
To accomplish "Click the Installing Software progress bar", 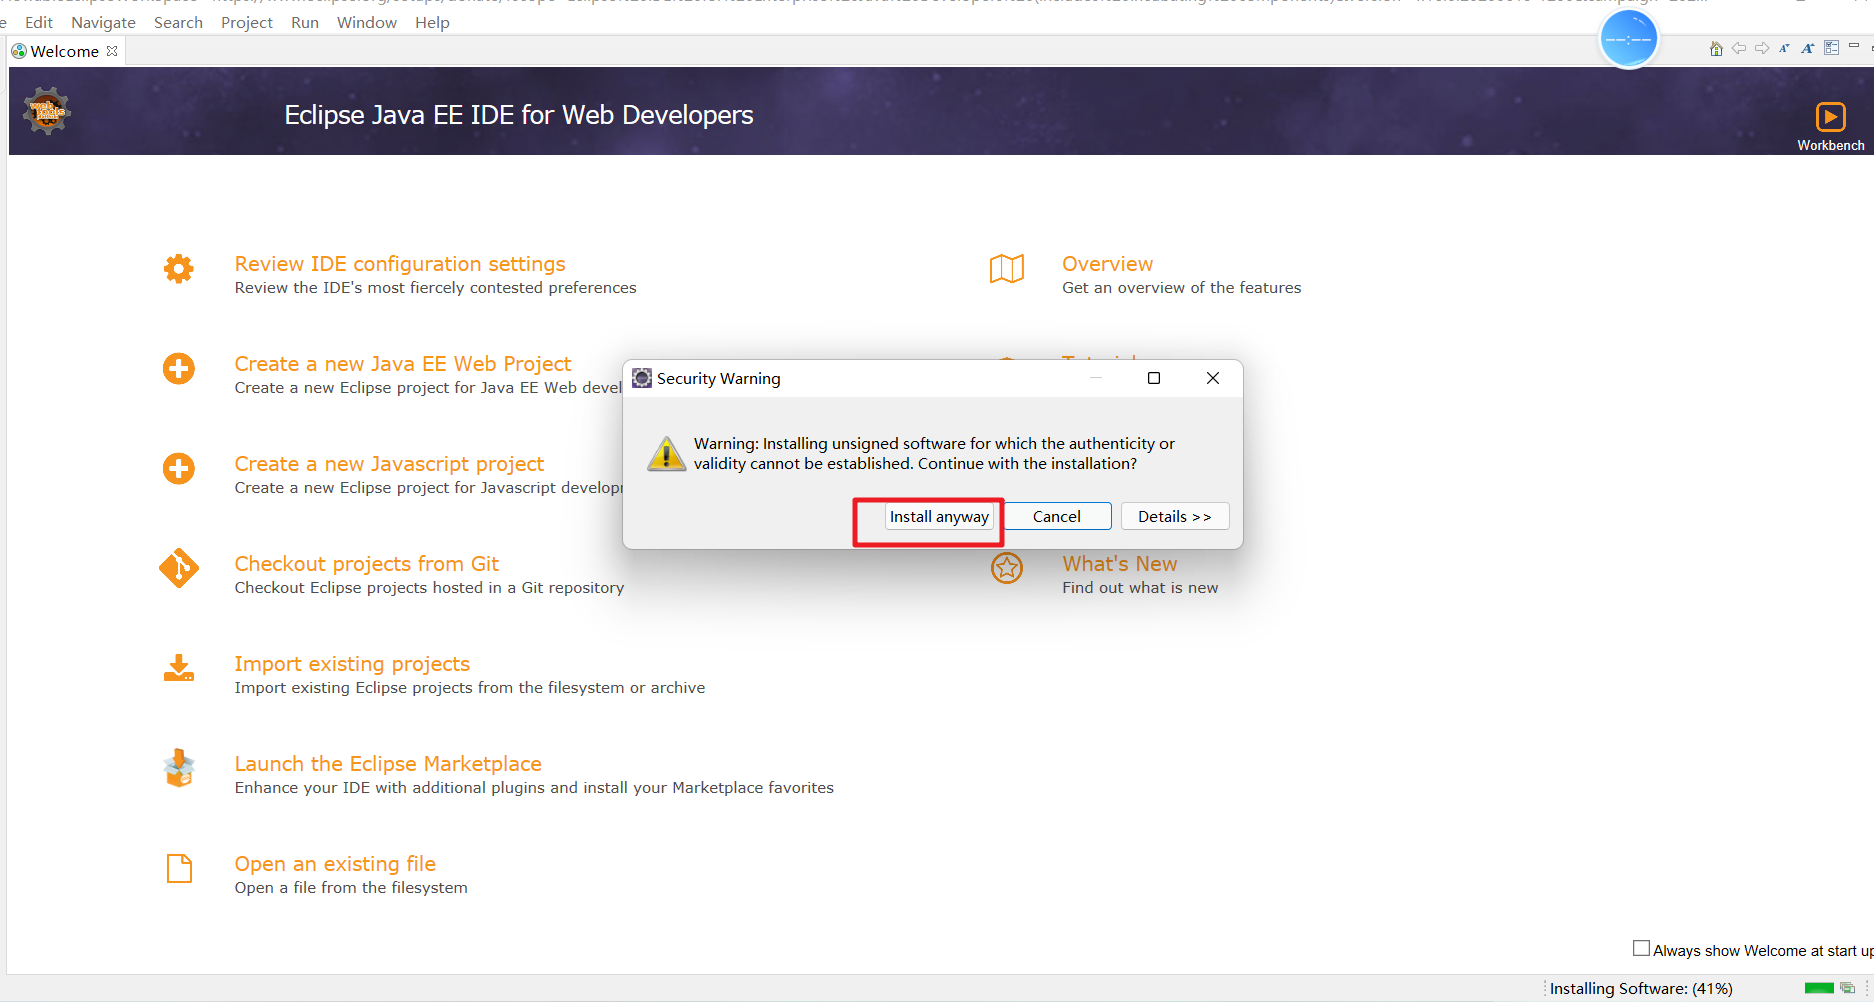I will point(1819,988).
